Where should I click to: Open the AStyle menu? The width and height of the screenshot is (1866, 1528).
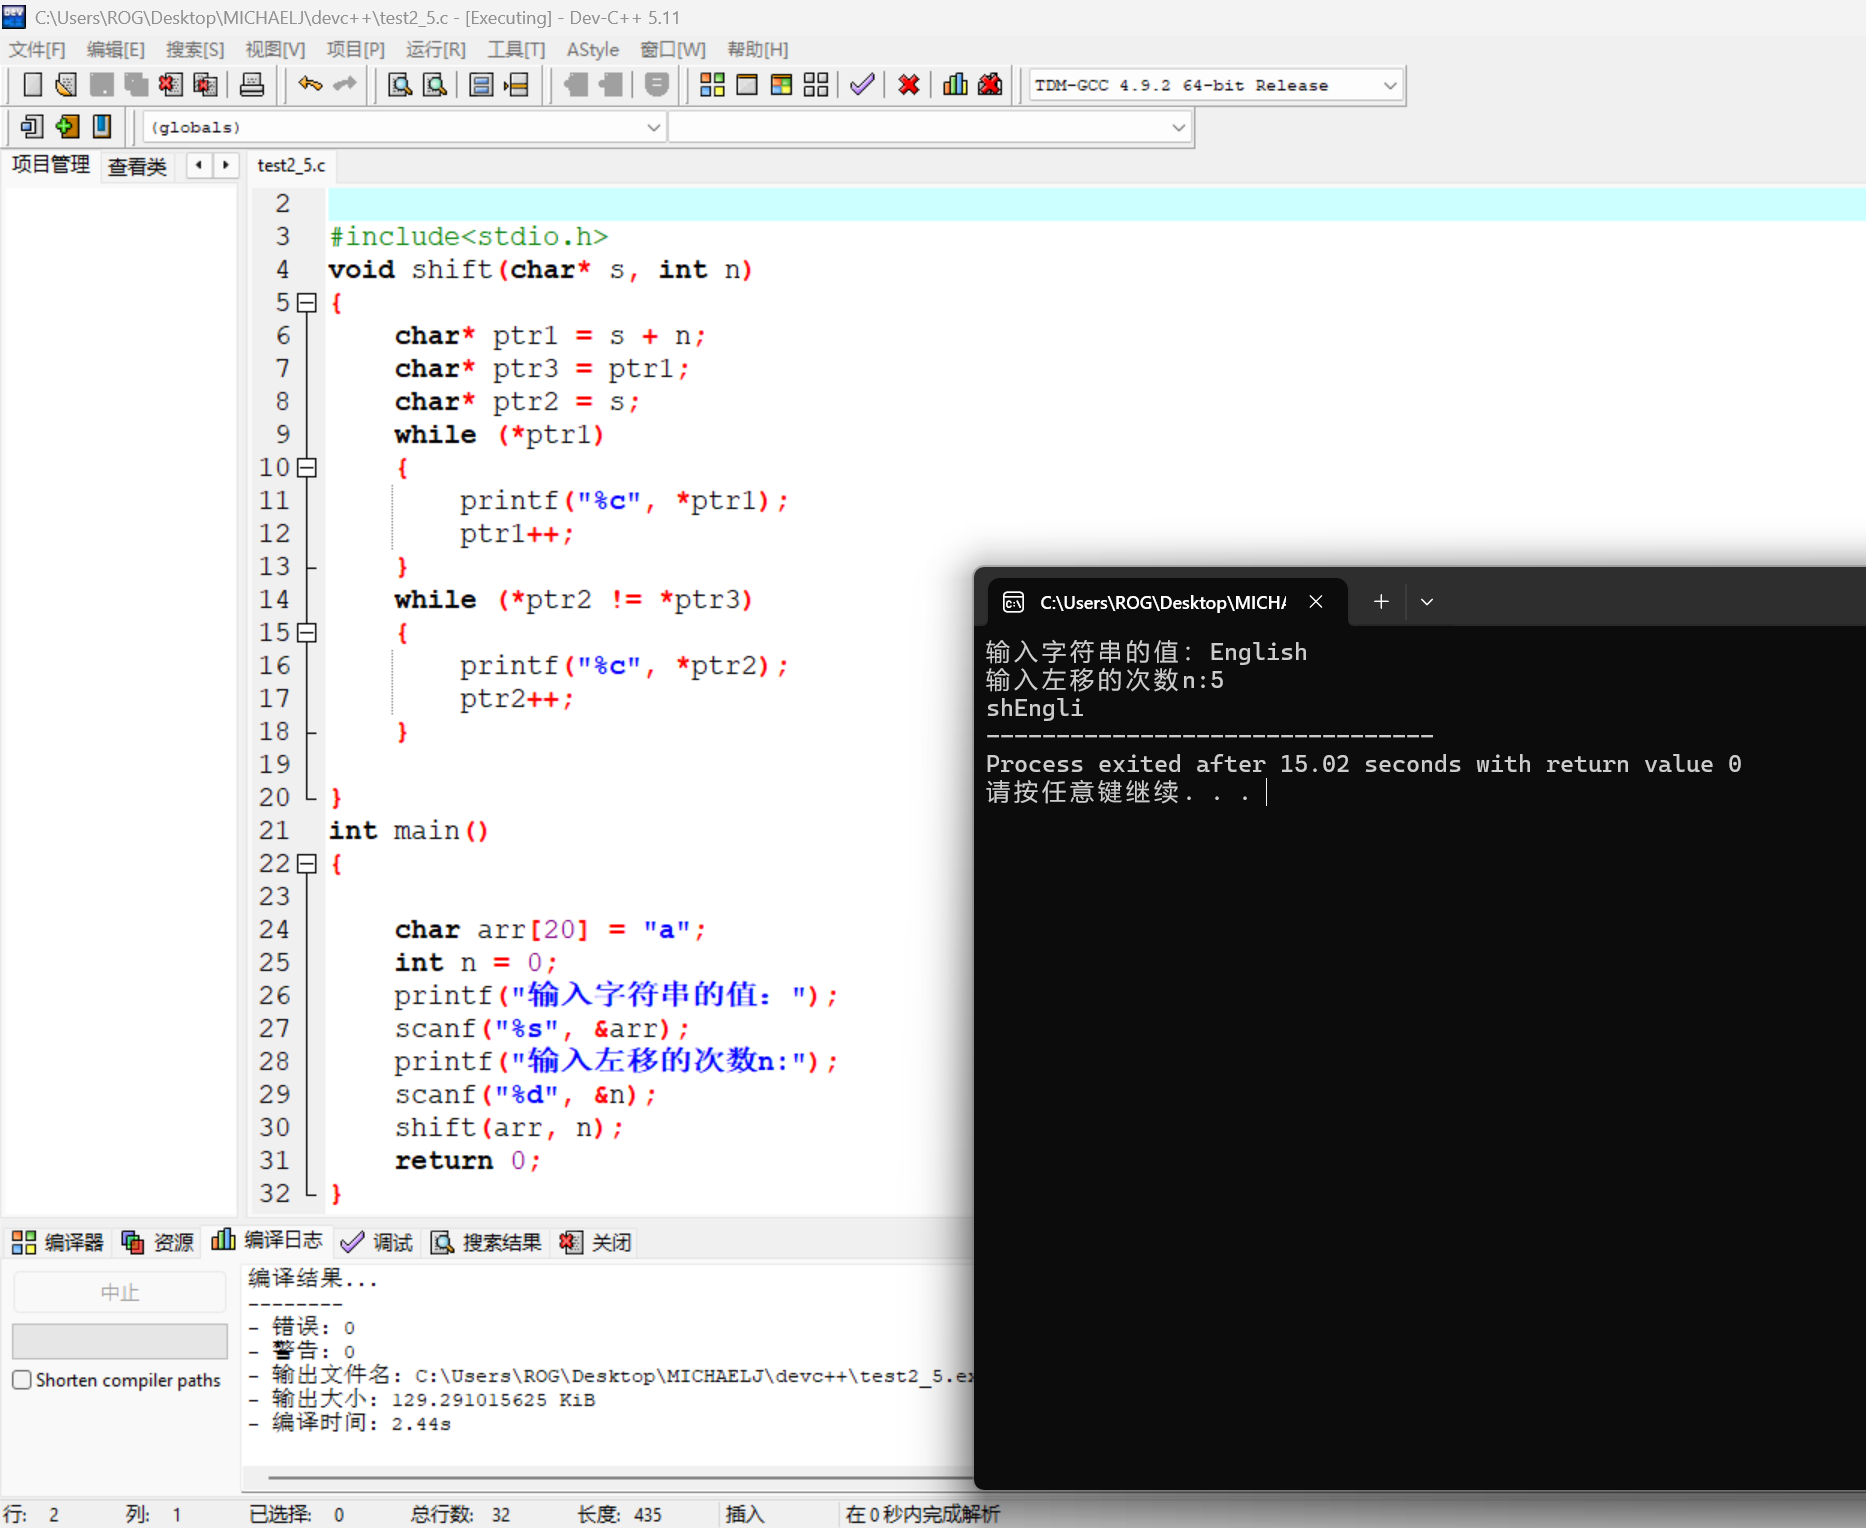click(x=592, y=49)
